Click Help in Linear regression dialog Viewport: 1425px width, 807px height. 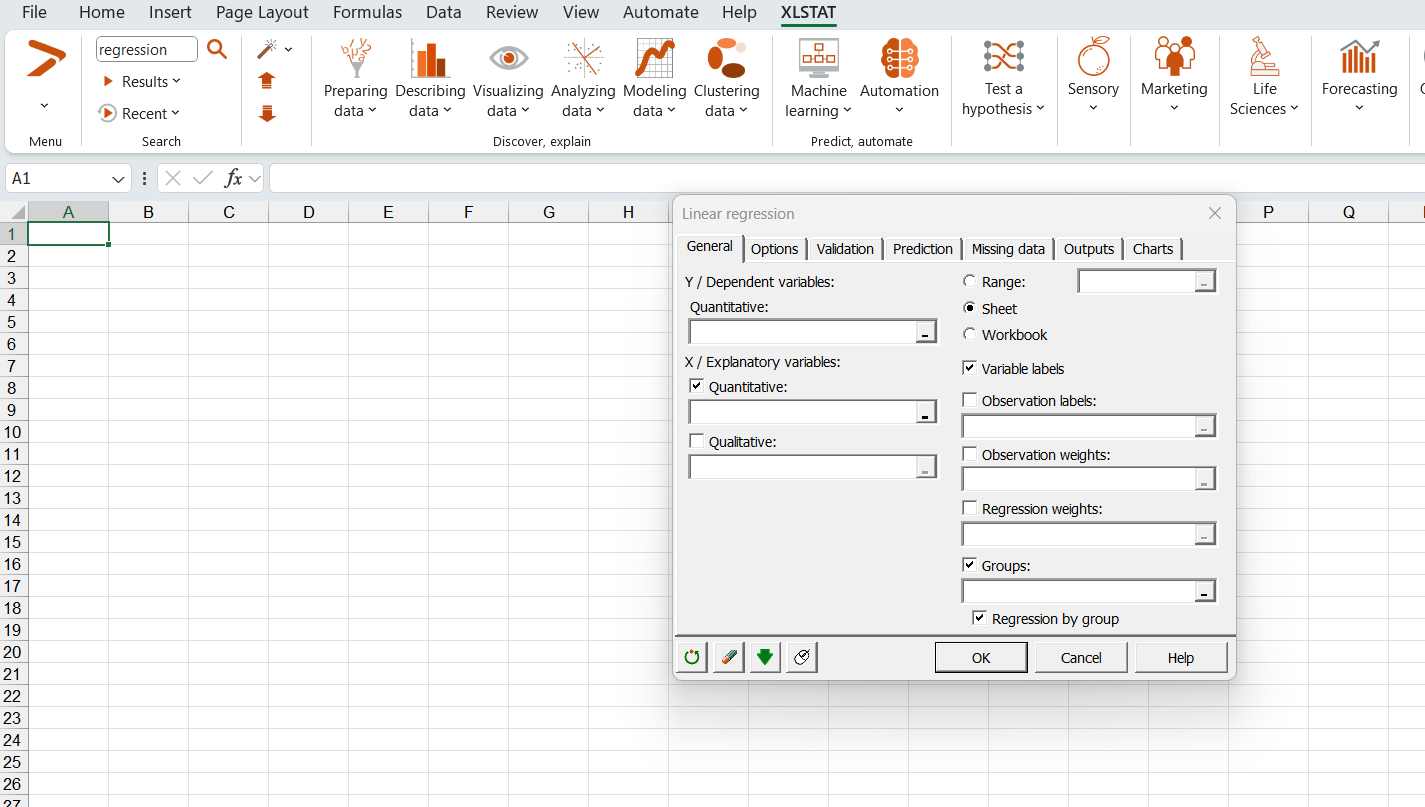coord(1181,657)
